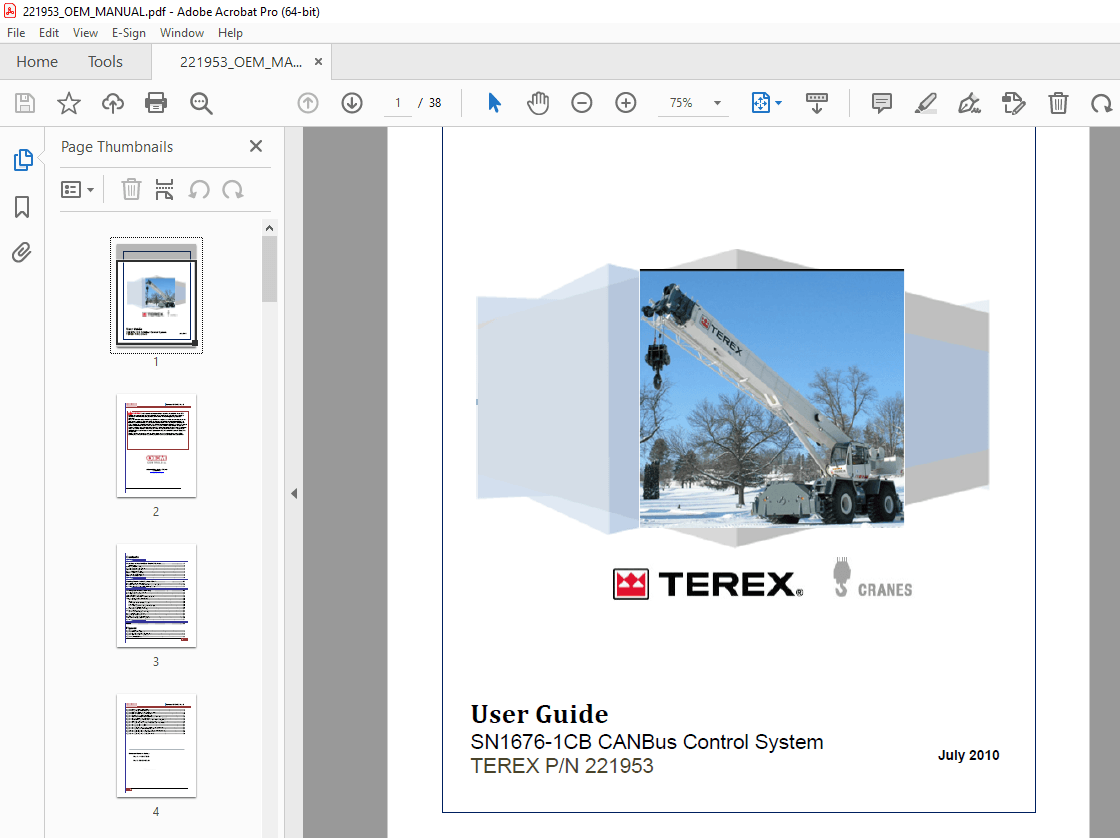Open the Edit menu

coord(48,33)
